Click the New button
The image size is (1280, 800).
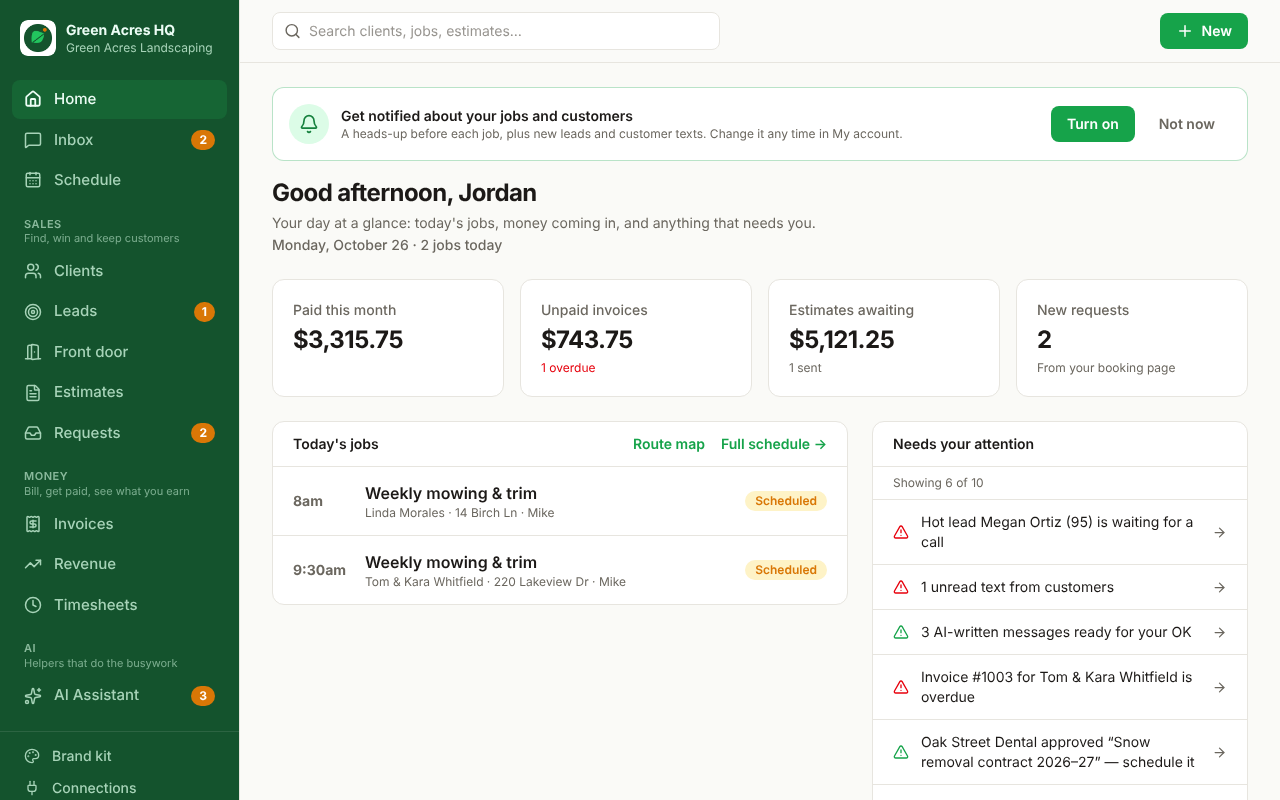pos(1204,31)
